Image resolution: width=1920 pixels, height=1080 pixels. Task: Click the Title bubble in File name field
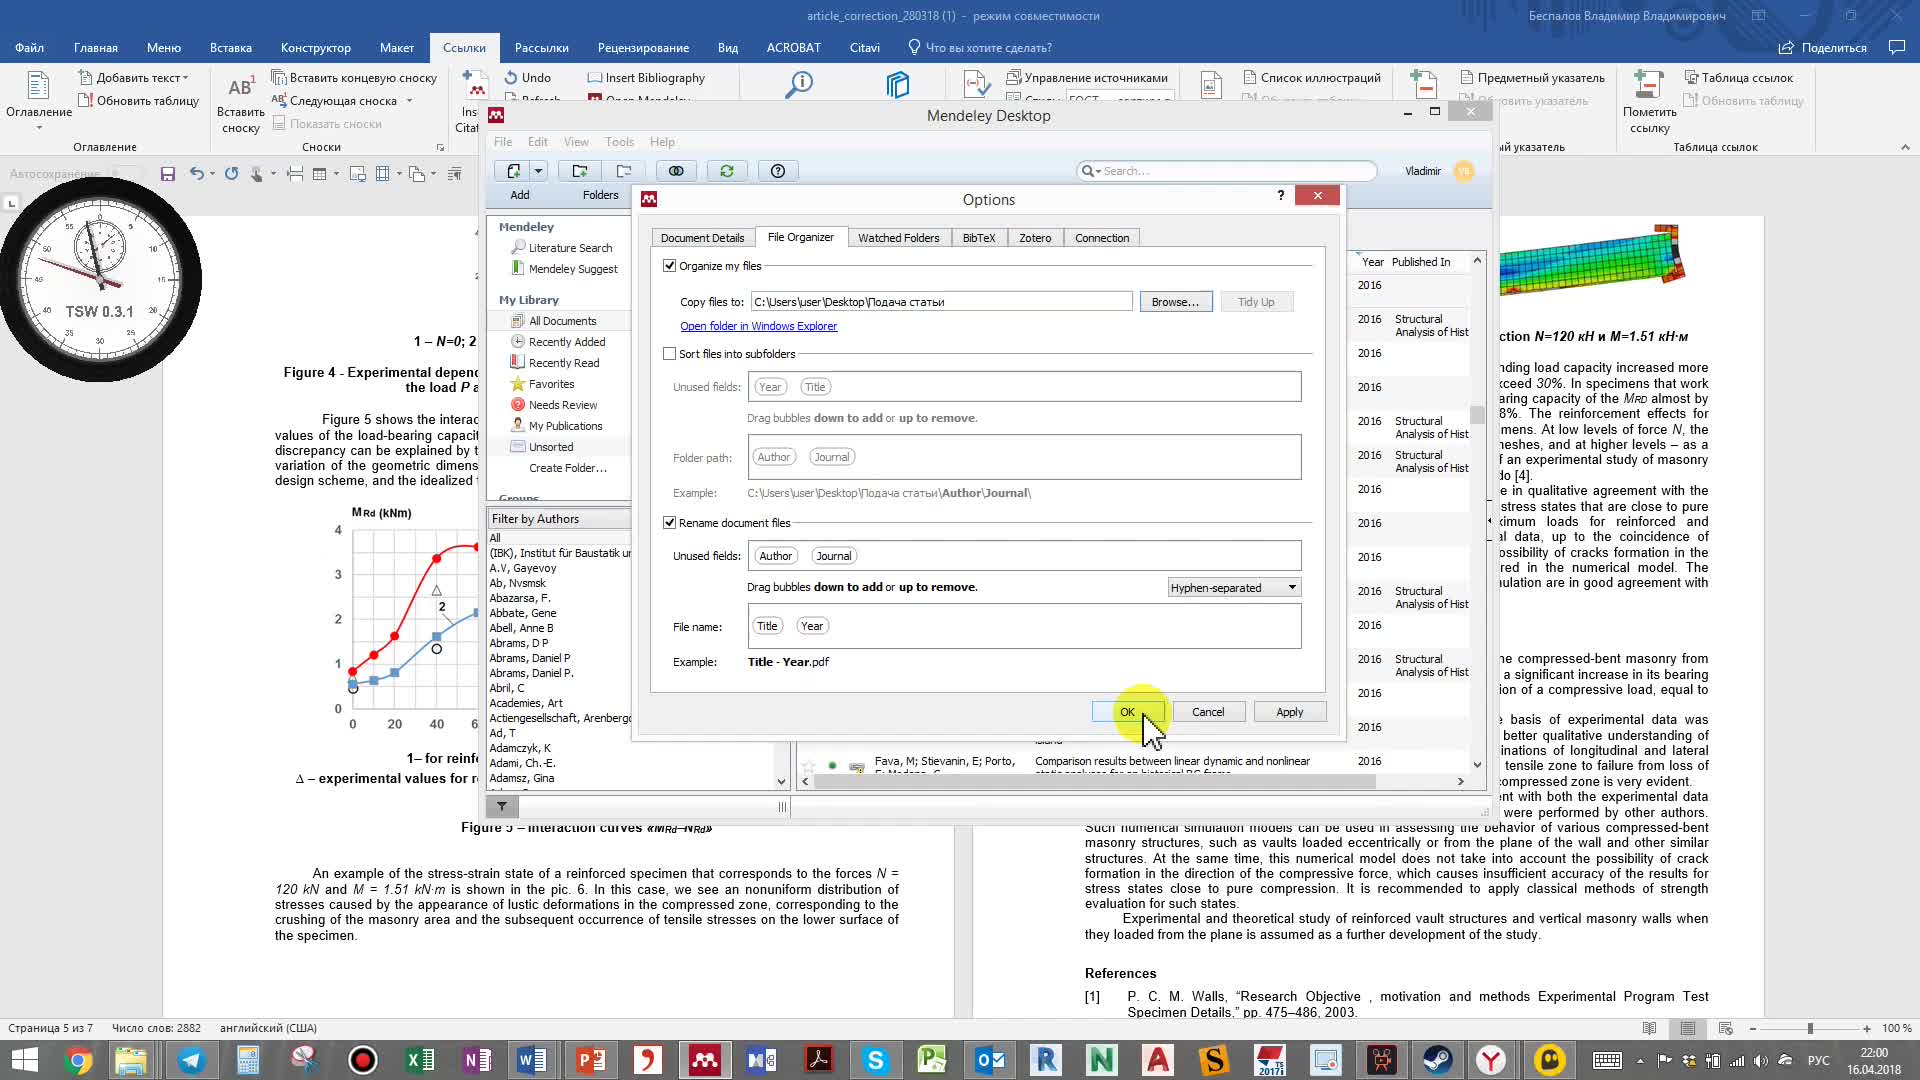tap(767, 626)
